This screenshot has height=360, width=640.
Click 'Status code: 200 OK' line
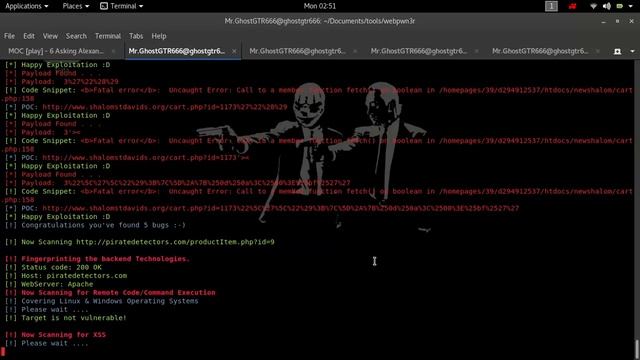click(x=53, y=267)
